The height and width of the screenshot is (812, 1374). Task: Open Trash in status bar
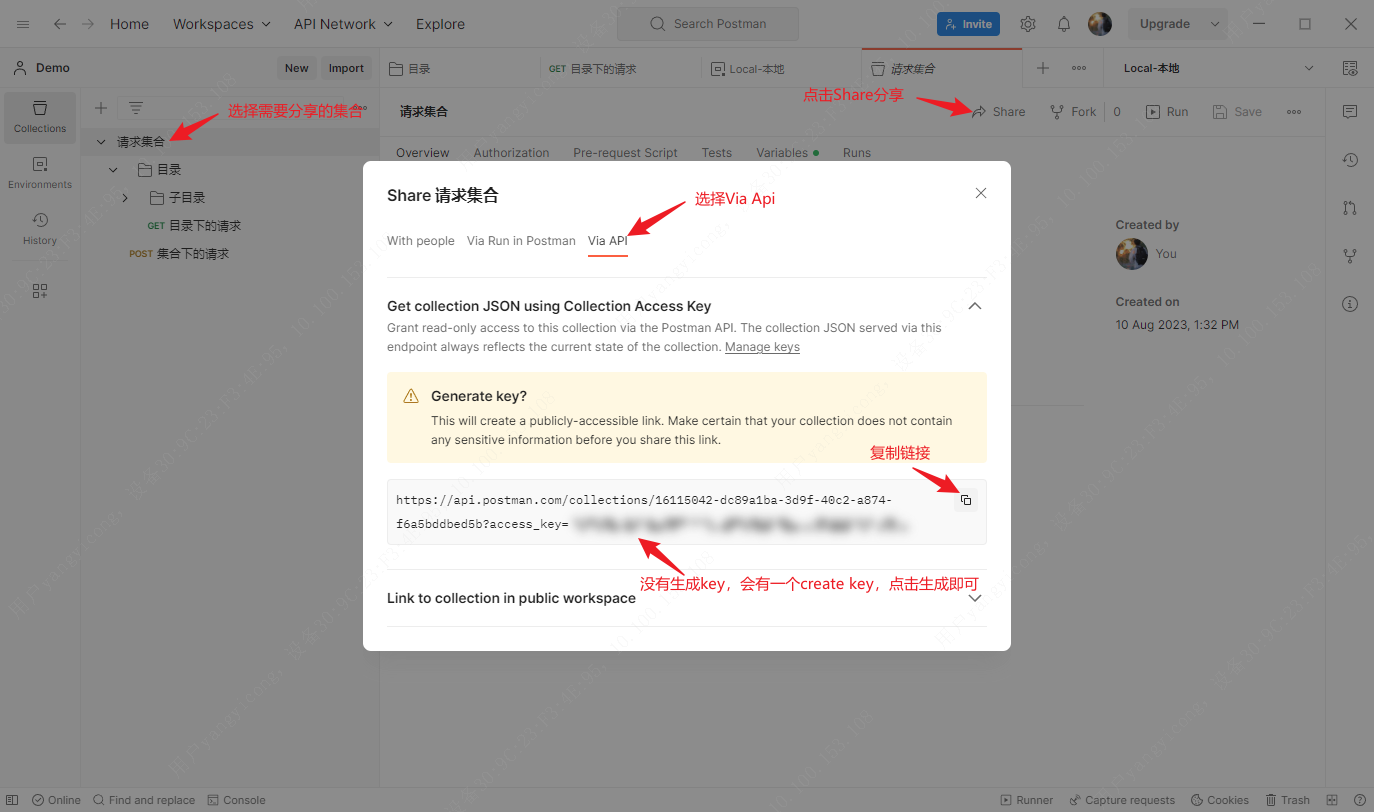tap(1288, 800)
